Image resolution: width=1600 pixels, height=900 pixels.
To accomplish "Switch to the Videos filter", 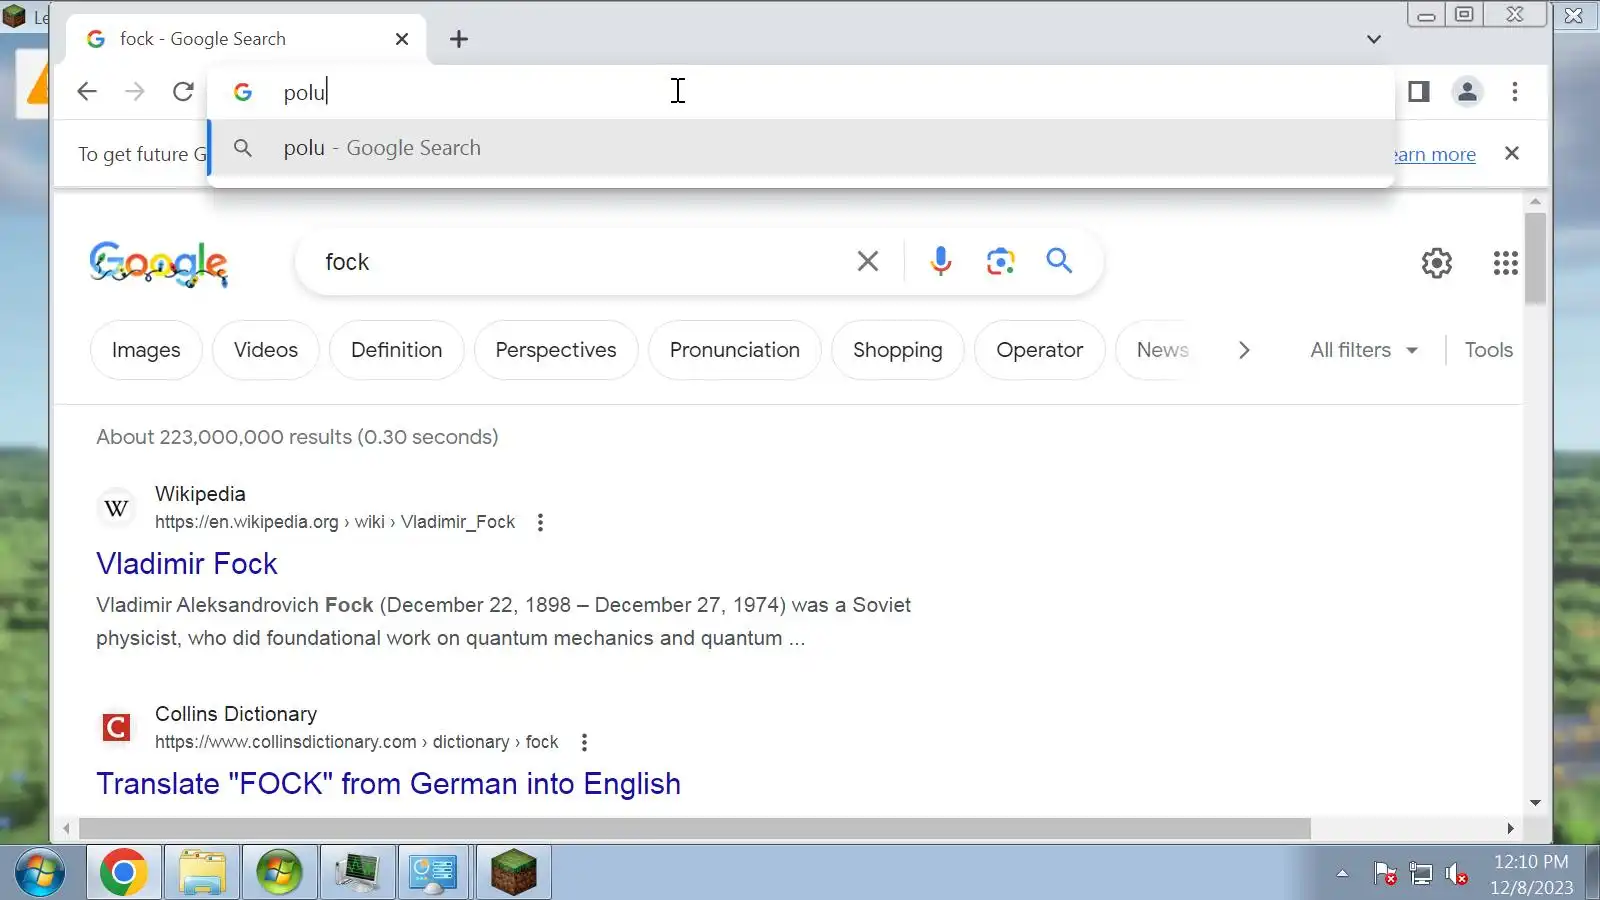I will point(266,350).
